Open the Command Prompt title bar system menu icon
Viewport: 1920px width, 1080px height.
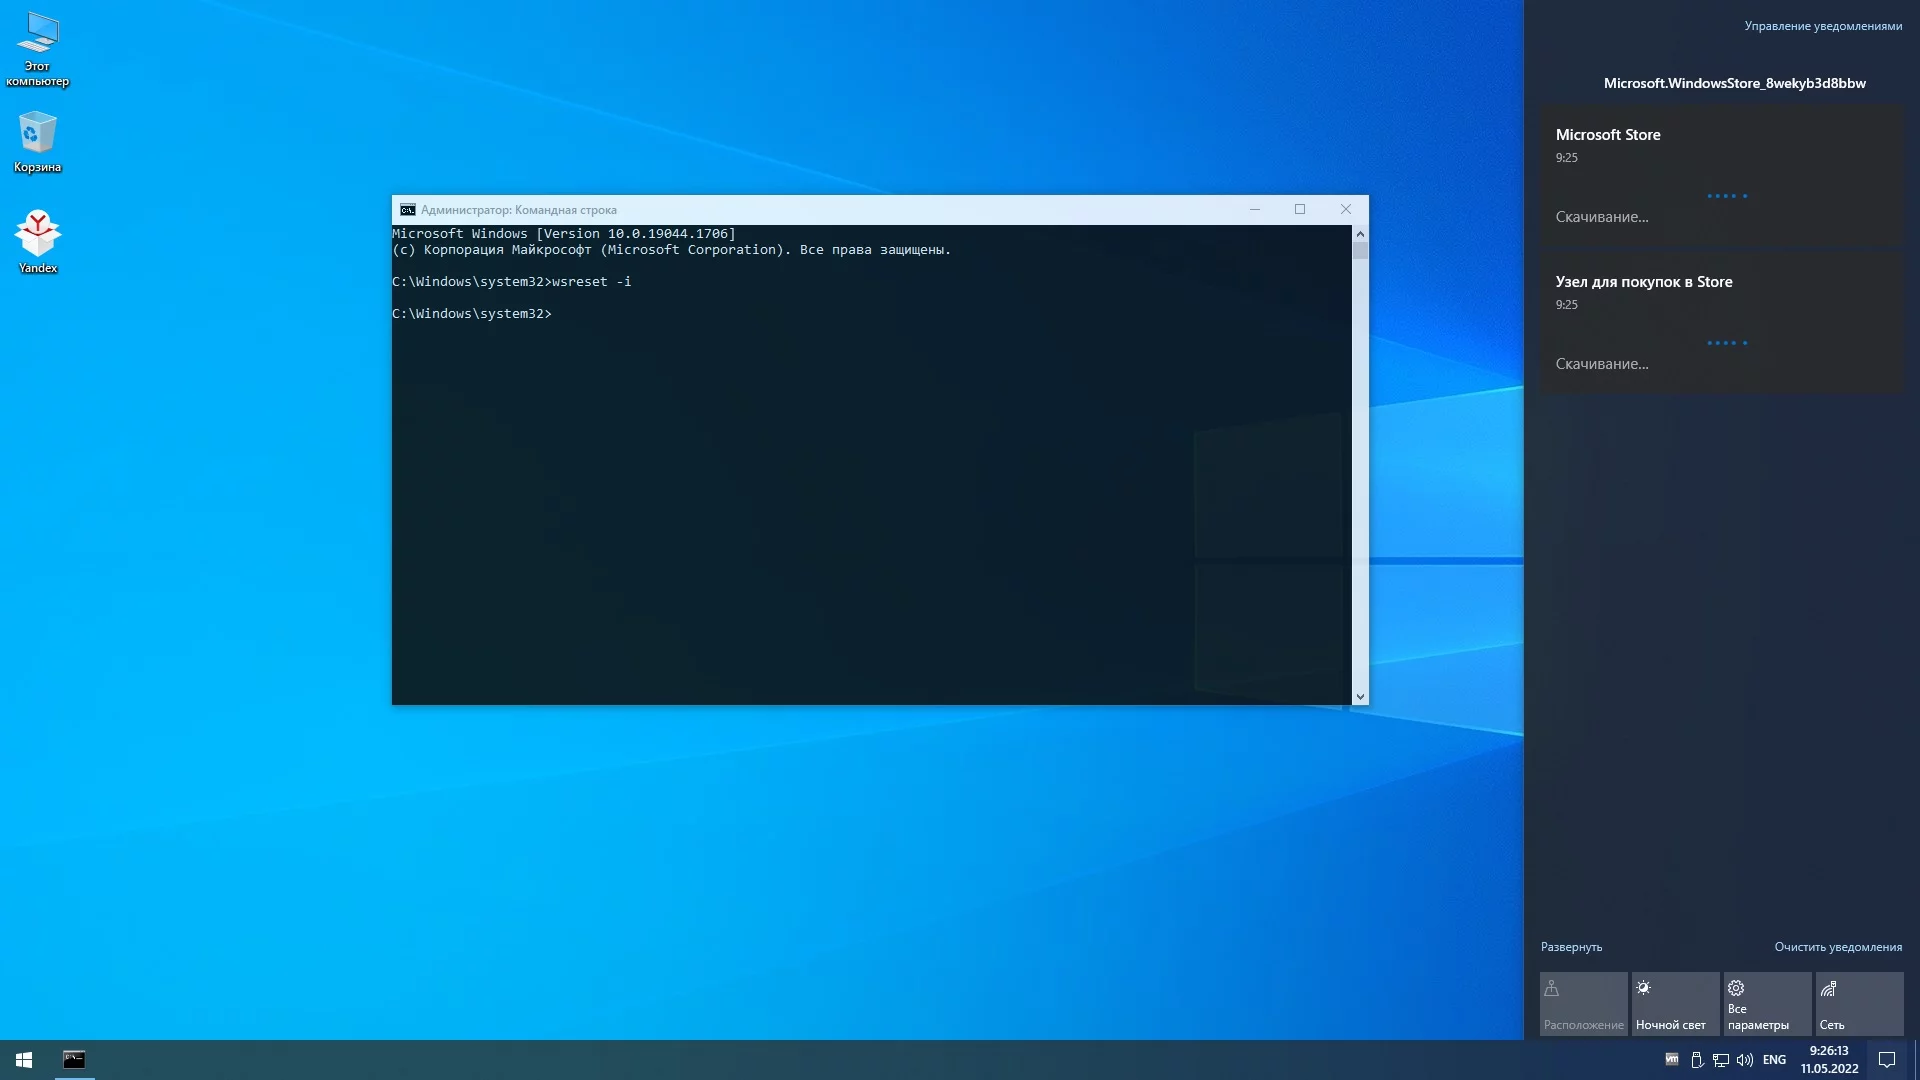click(407, 210)
